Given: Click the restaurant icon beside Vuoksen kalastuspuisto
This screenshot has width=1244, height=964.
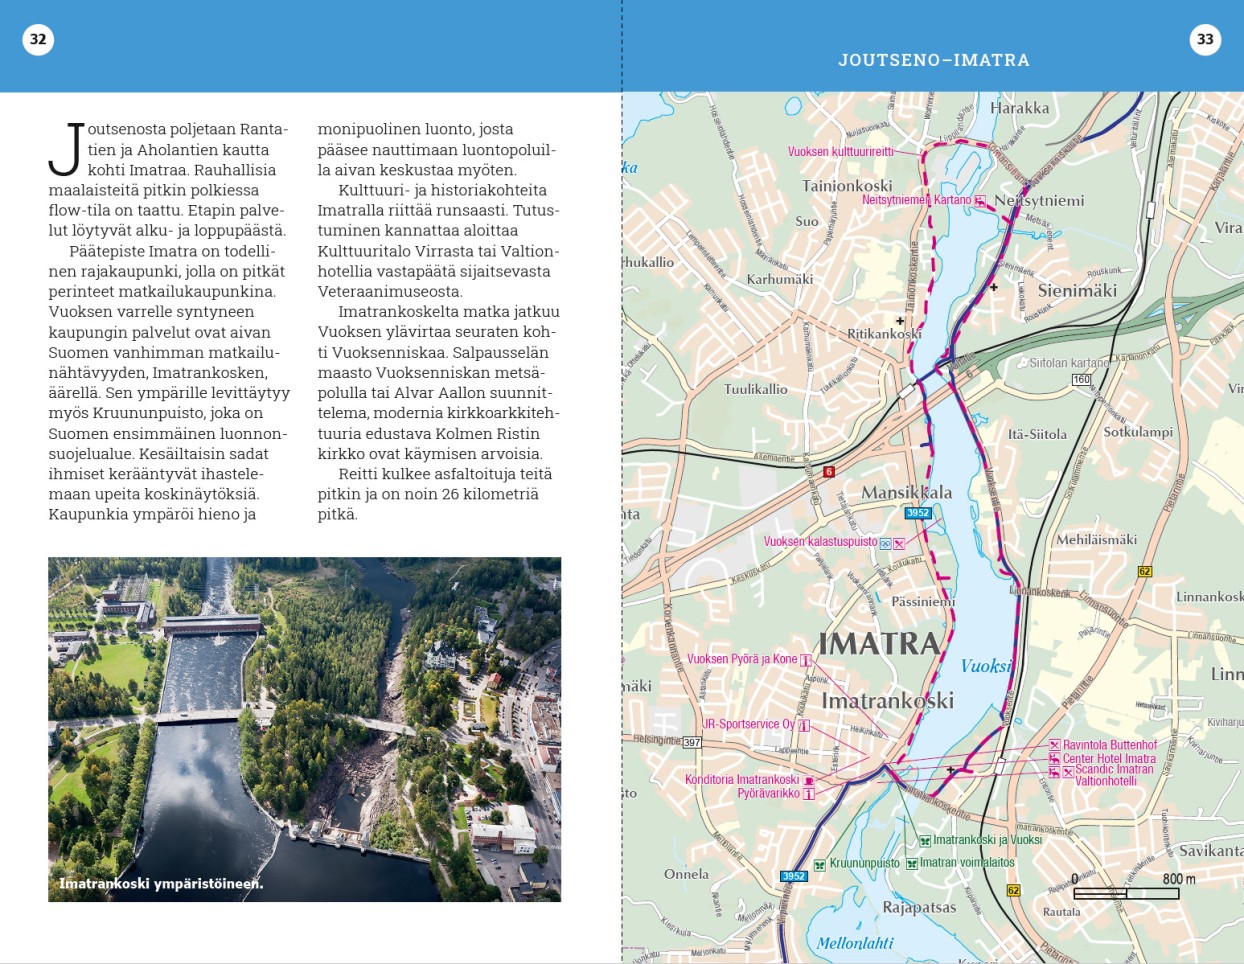Looking at the screenshot, I should [899, 544].
